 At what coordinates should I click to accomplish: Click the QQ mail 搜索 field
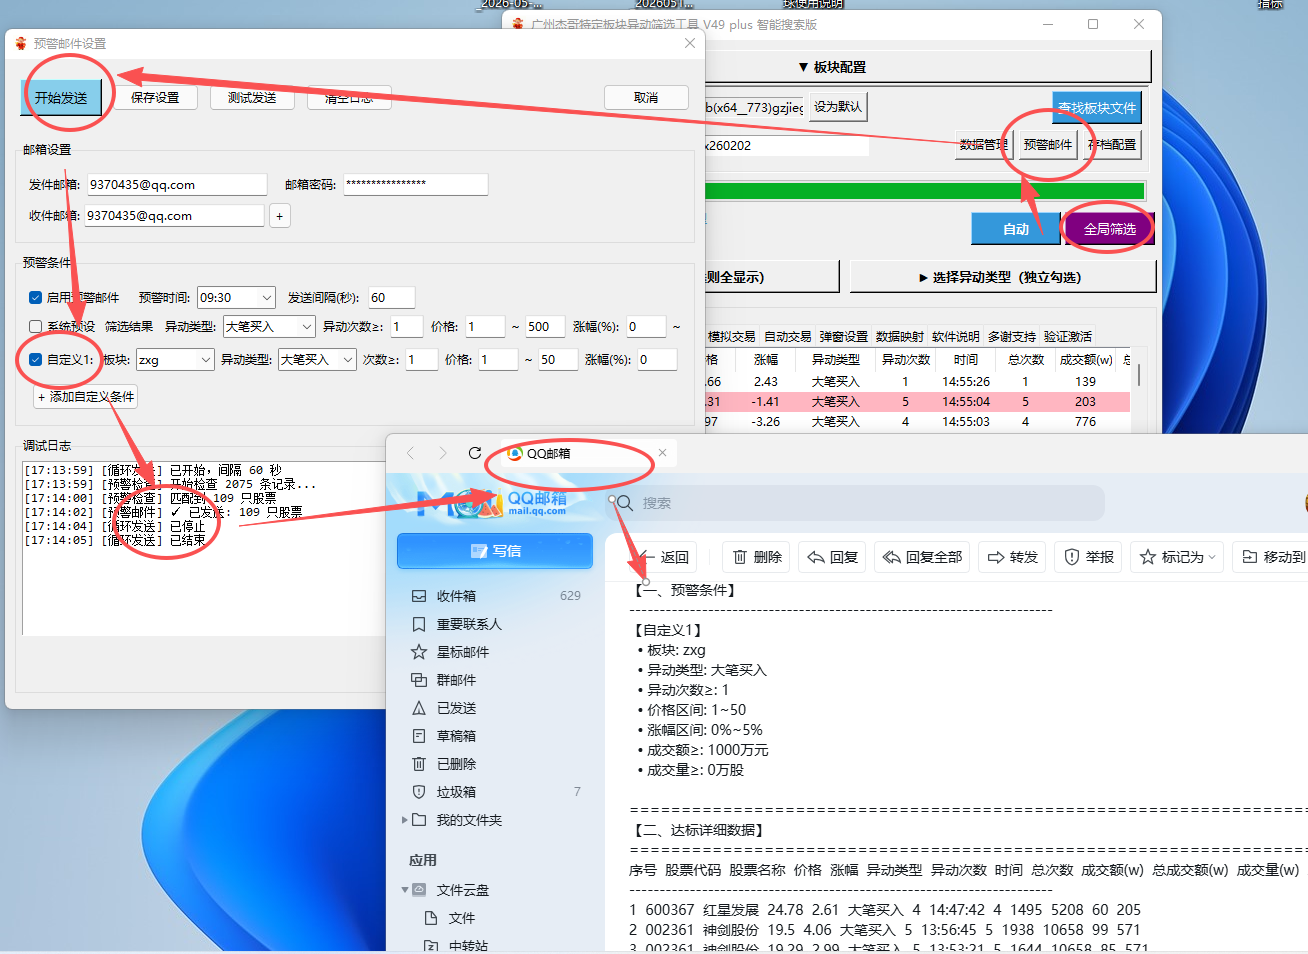tap(856, 503)
